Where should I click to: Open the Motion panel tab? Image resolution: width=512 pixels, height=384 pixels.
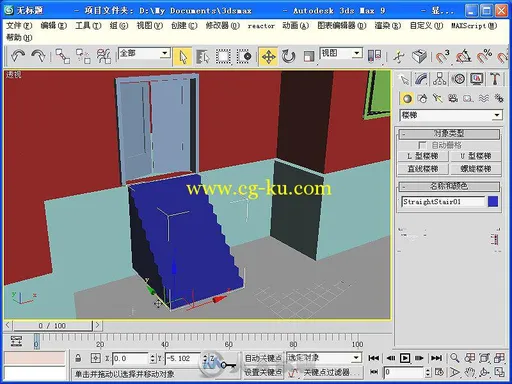click(459, 79)
